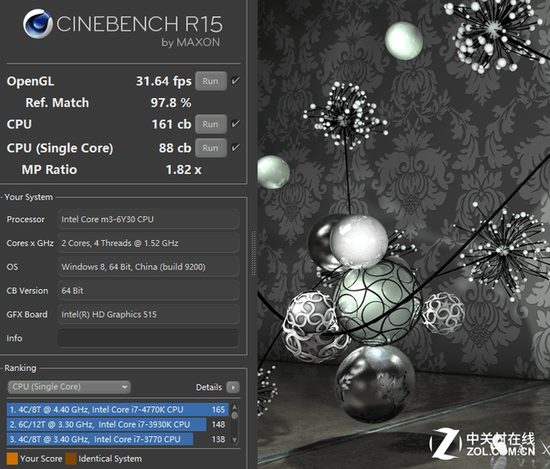Click the Ref. Match 97.8 % value

point(171,103)
